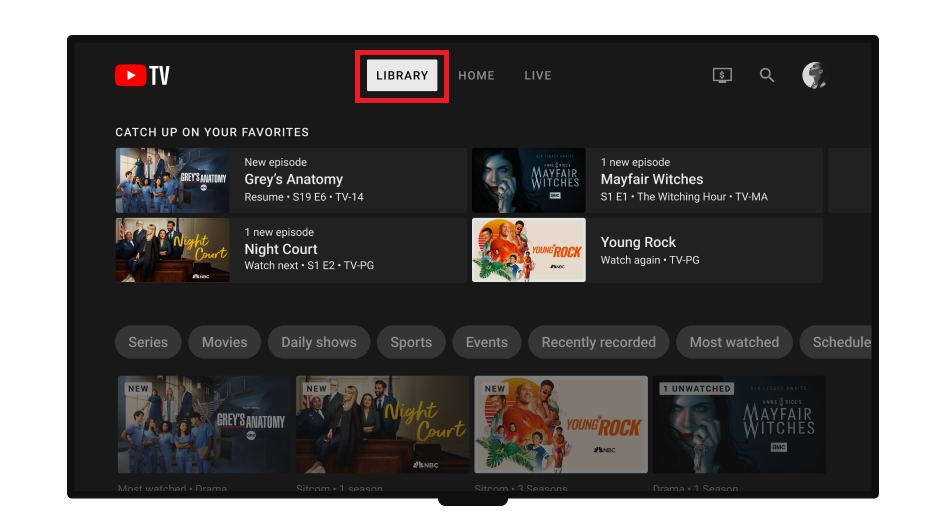Open the purchases screen dollar icon
This screenshot has width=944, height=513.
pyautogui.click(x=722, y=75)
